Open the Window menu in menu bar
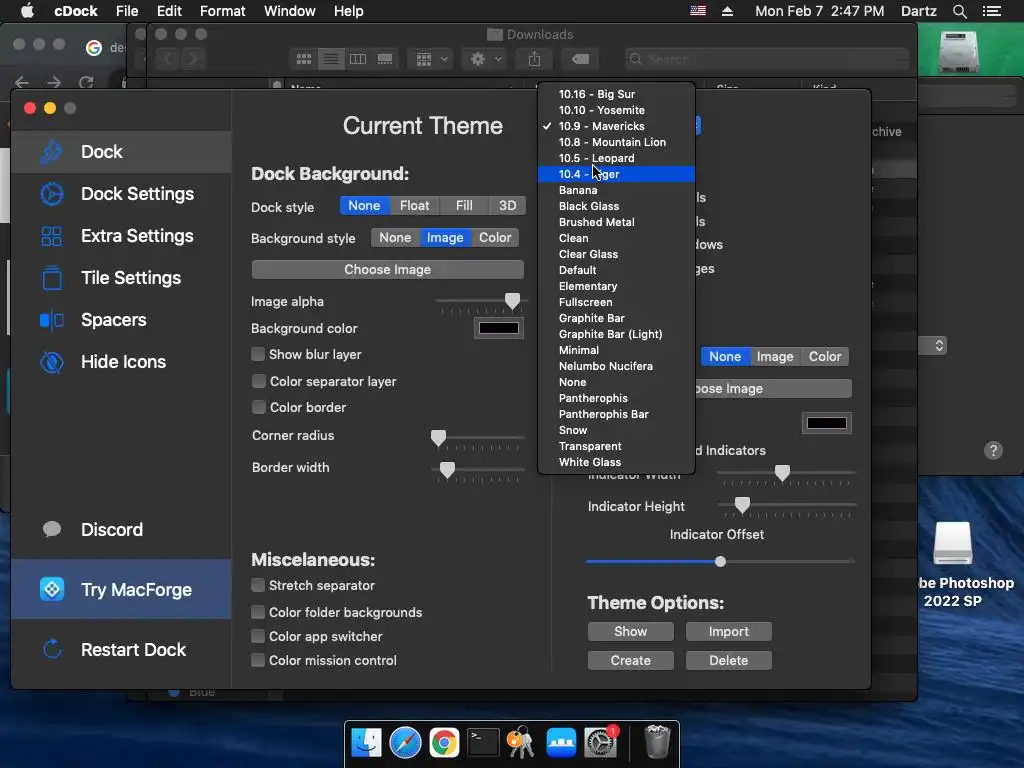Image resolution: width=1024 pixels, height=768 pixels. pos(289,11)
